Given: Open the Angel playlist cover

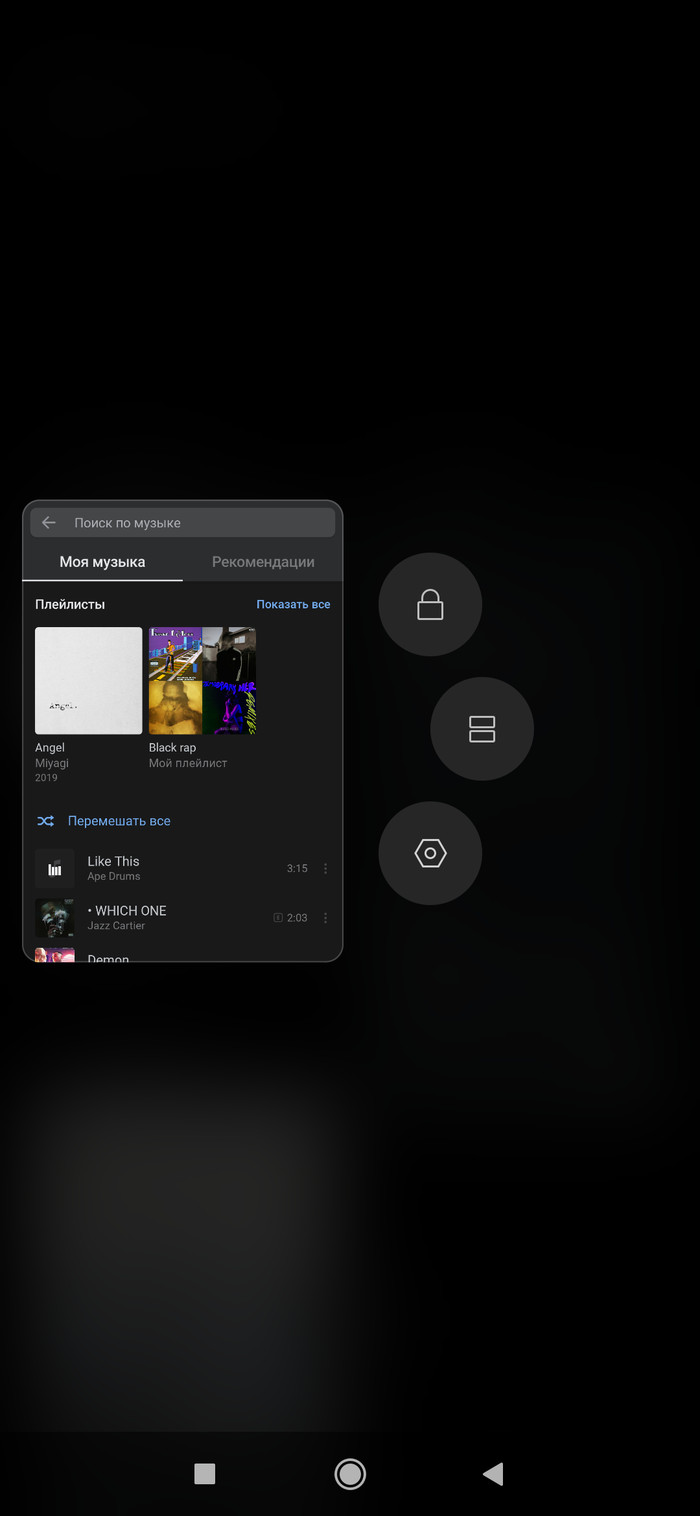Looking at the screenshot, I should (89, 680).
